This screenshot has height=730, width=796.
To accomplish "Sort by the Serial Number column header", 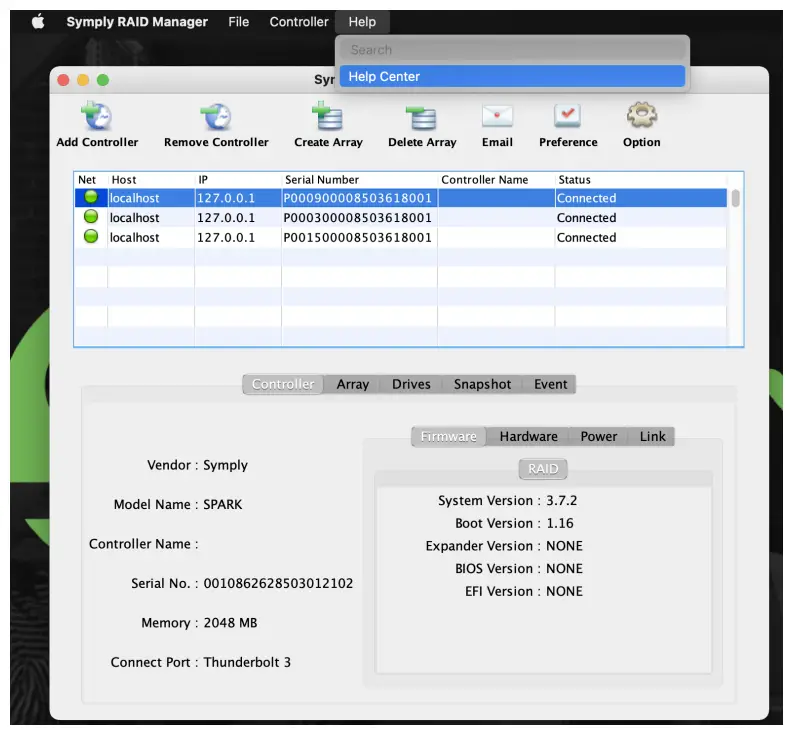I will (359, 180).
